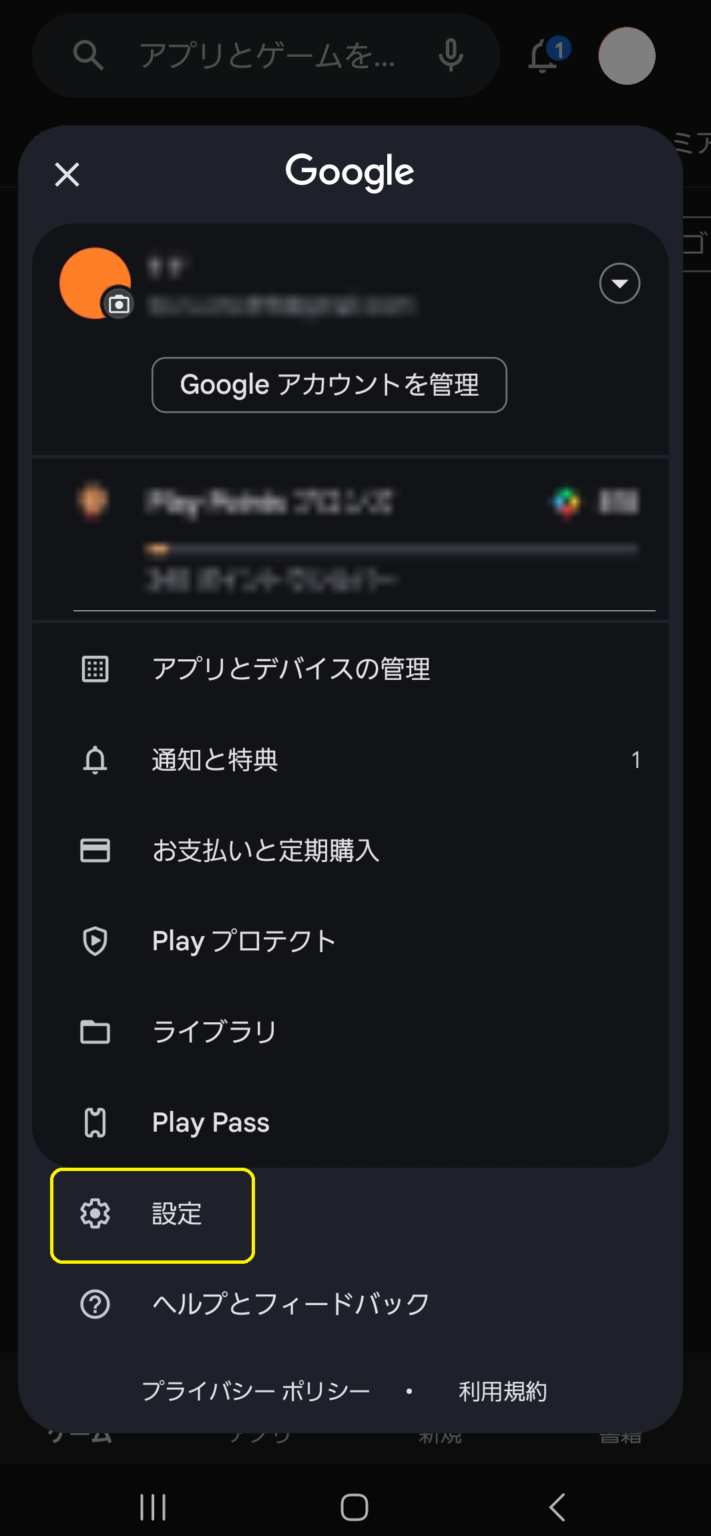Tap the microphone for voice search

pos(449,56)
